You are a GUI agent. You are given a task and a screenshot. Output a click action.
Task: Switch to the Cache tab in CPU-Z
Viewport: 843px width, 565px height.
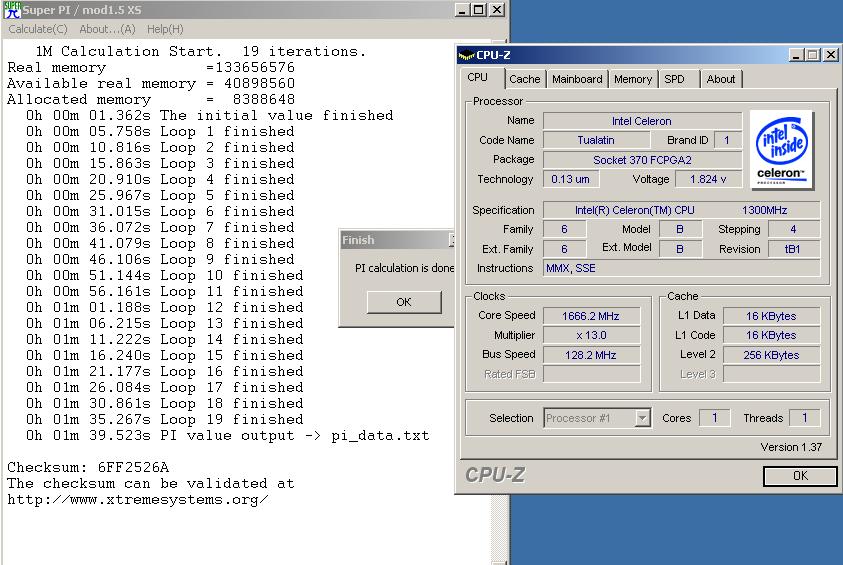click(x=525, y=79)
